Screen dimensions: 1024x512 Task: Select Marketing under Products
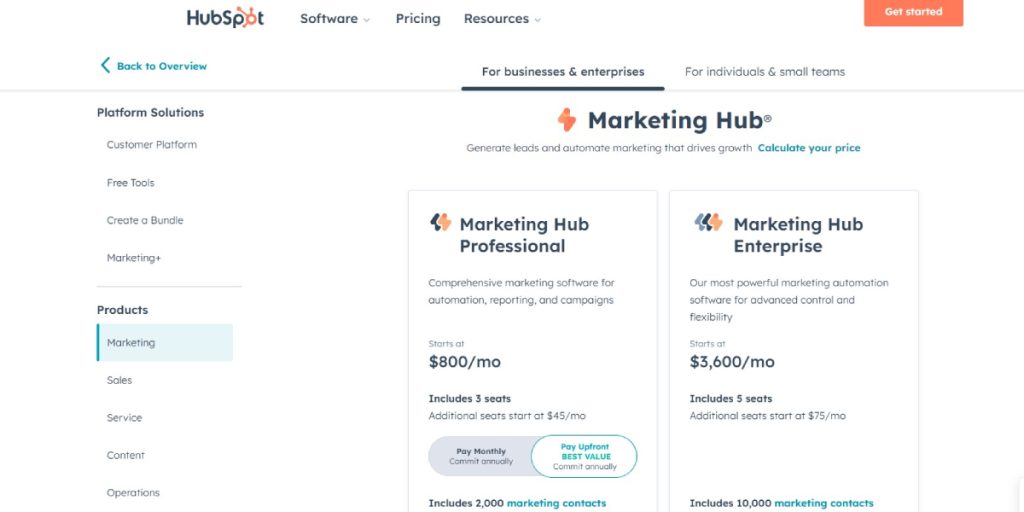coord(165,342)
